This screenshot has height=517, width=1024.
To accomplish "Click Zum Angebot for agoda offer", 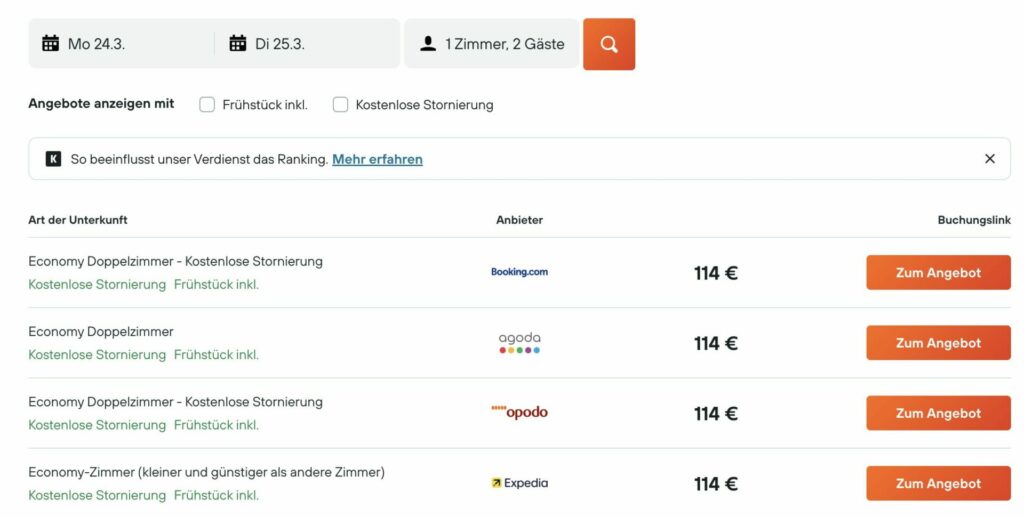I will click(938, 343).
